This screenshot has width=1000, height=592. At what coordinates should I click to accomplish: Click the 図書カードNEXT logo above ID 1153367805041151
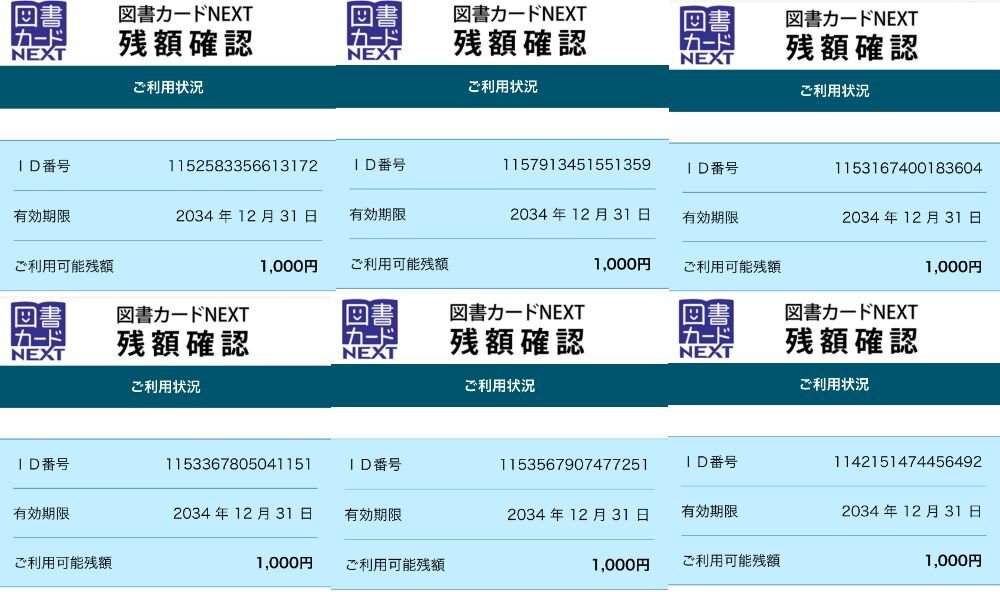pos(38,332)
